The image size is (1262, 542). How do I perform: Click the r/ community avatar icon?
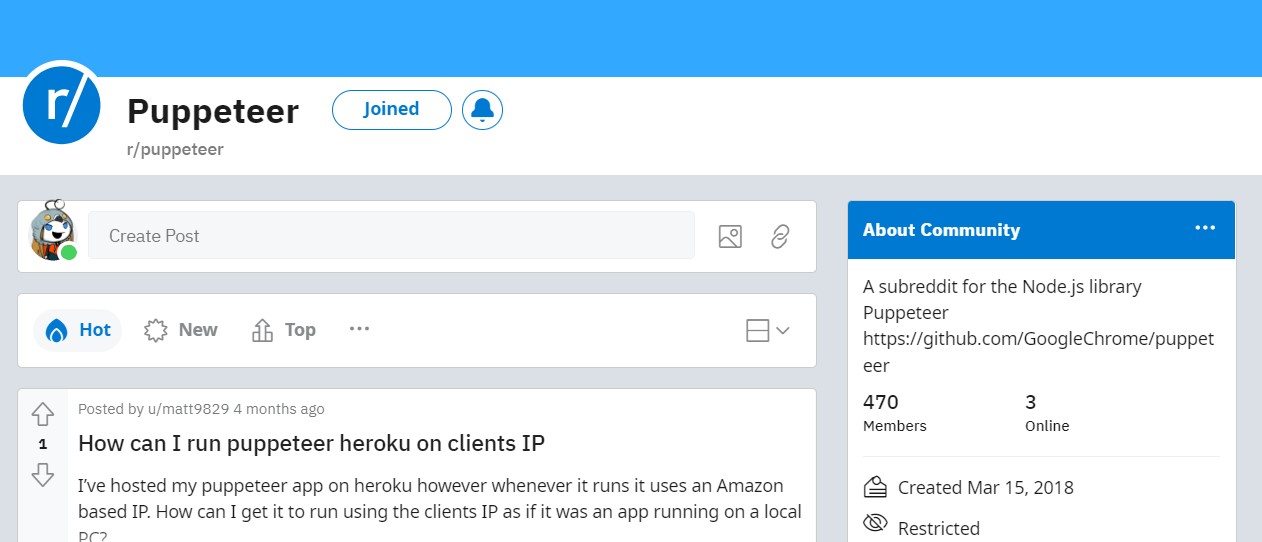[x=61, y=103]
